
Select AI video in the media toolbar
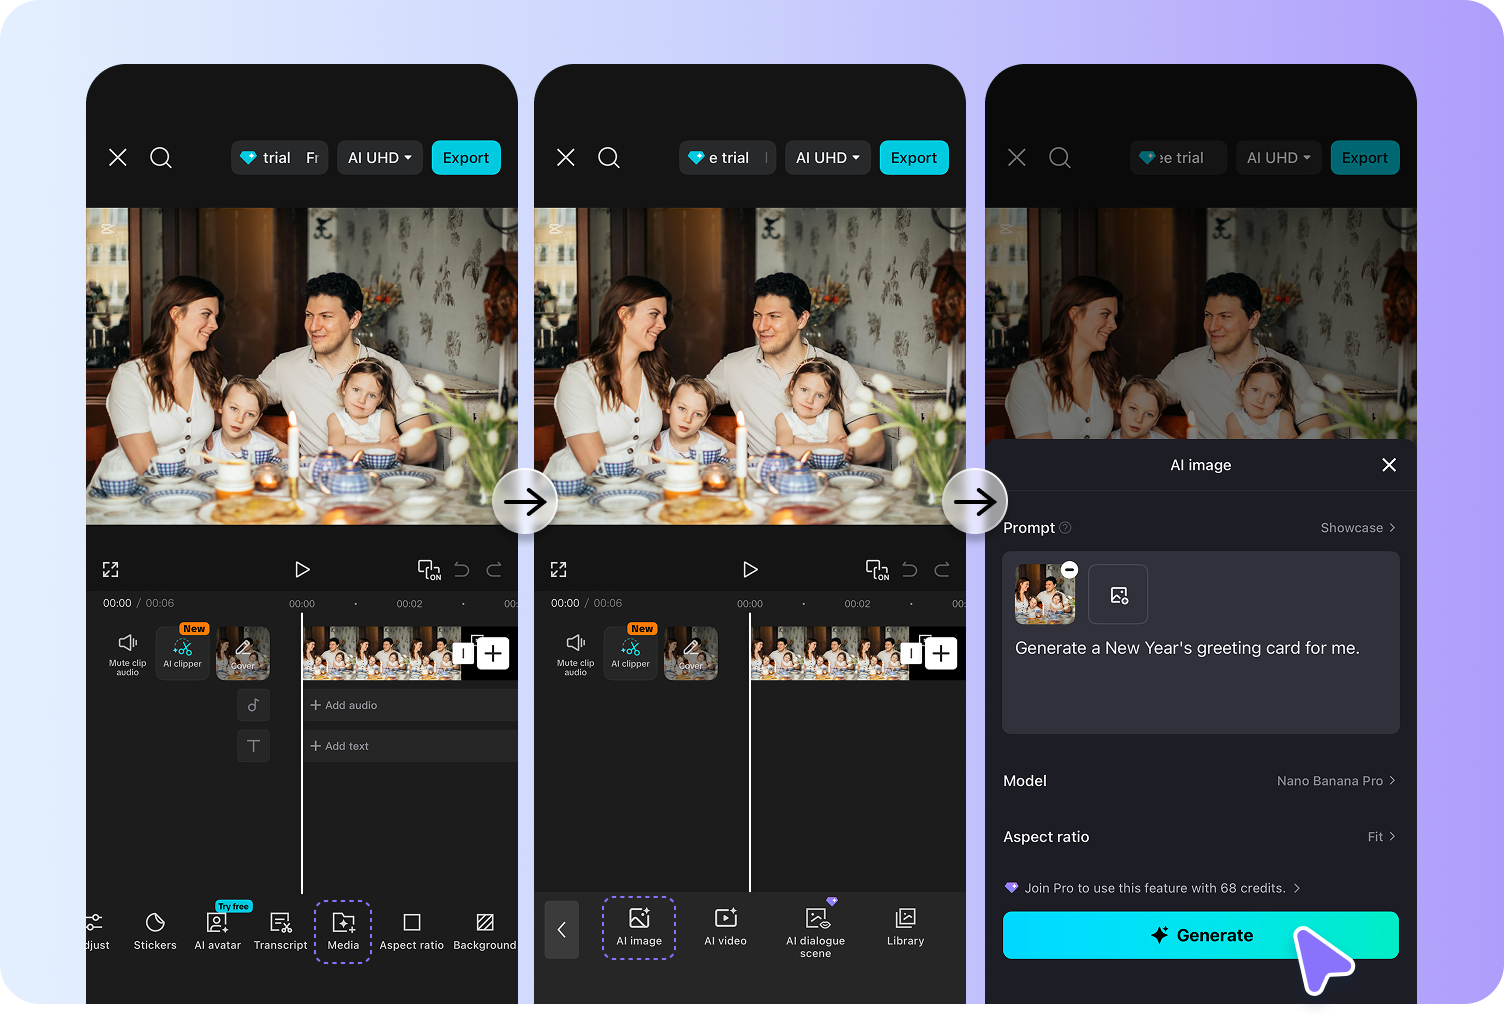726,927
